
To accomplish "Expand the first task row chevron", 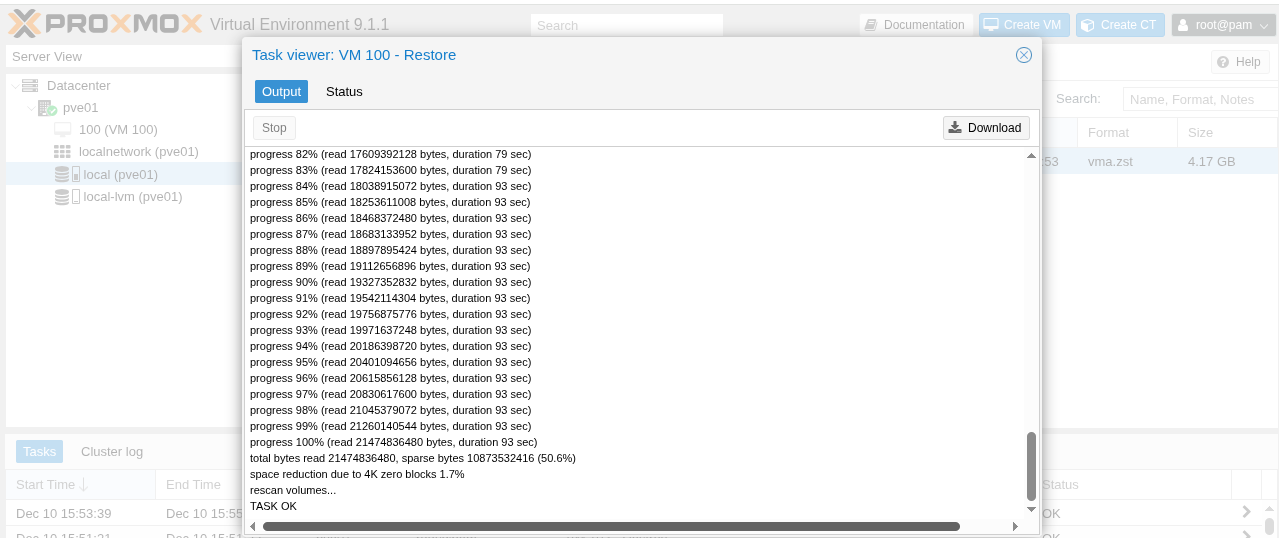I will [x=1246, y=512].
